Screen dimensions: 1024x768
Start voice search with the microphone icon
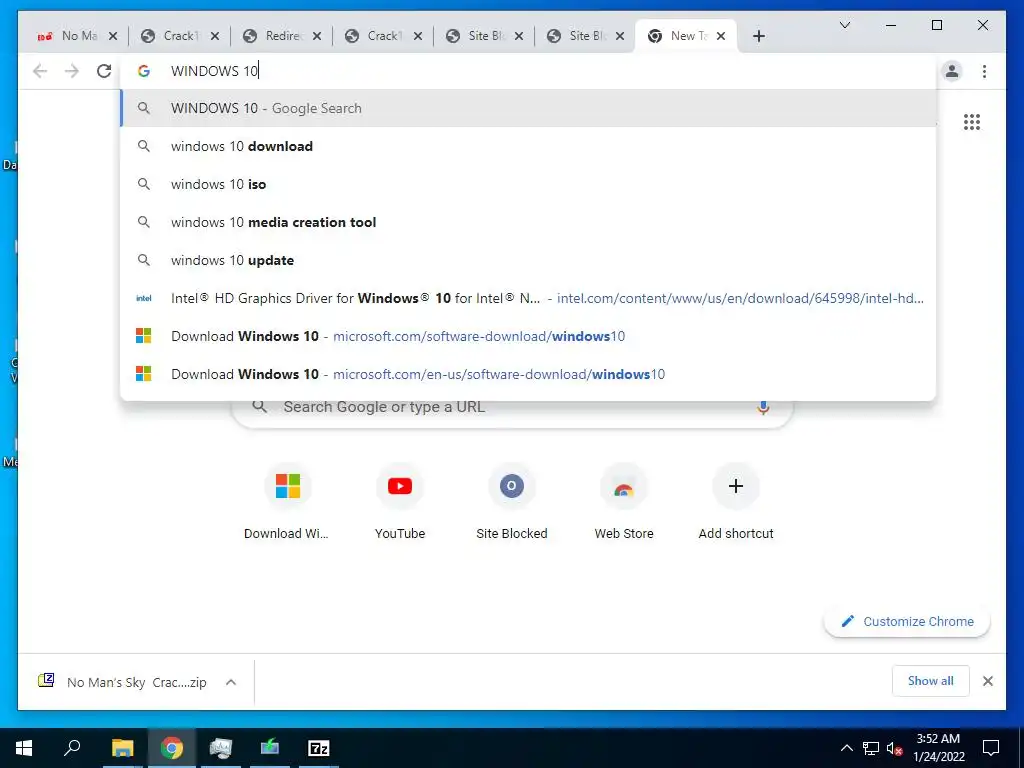point(763,407)
